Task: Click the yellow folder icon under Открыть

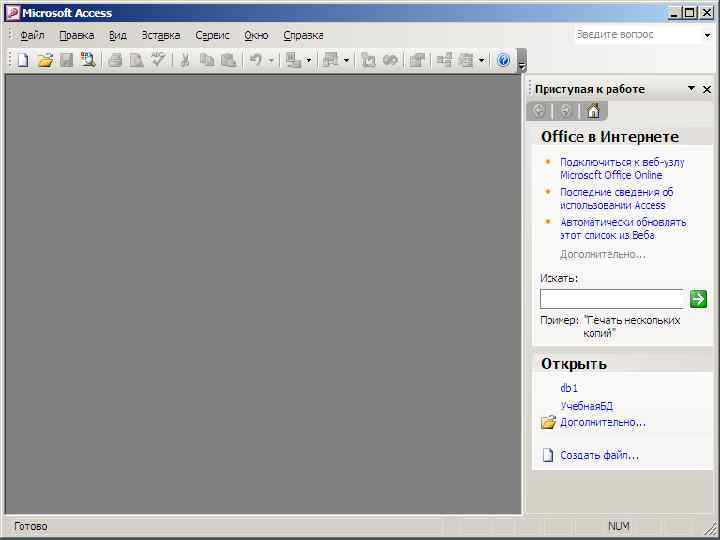Action: tap(548, 422)
